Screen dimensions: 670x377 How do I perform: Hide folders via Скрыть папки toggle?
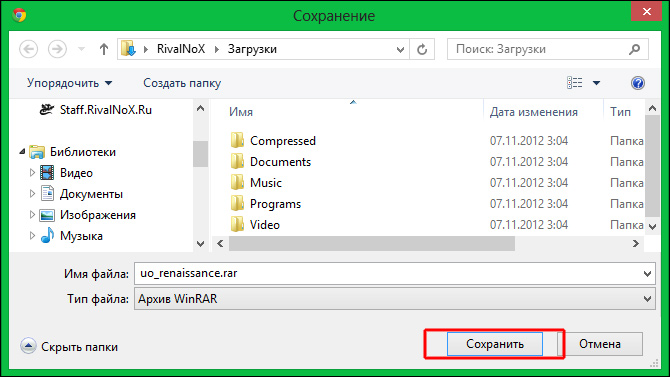pyautogui.click(x=69, y=346)
